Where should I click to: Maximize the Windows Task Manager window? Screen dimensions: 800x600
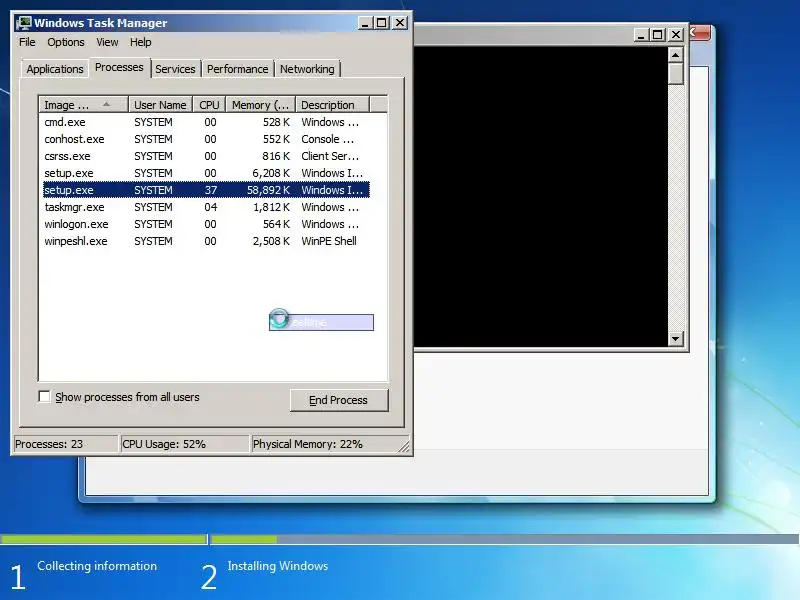[x=382, y=23]
